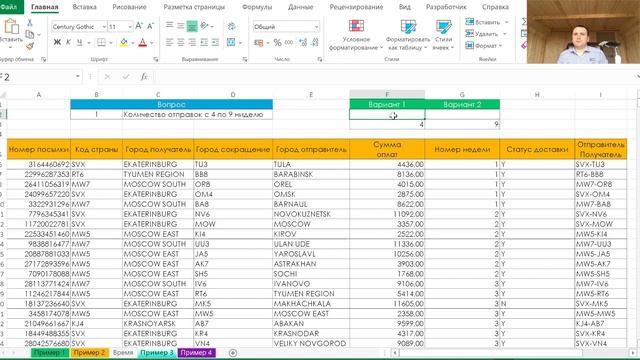Click the Вариант 1 green header cell
Screen dimensions: 640x360
click(x=387, y=104)
